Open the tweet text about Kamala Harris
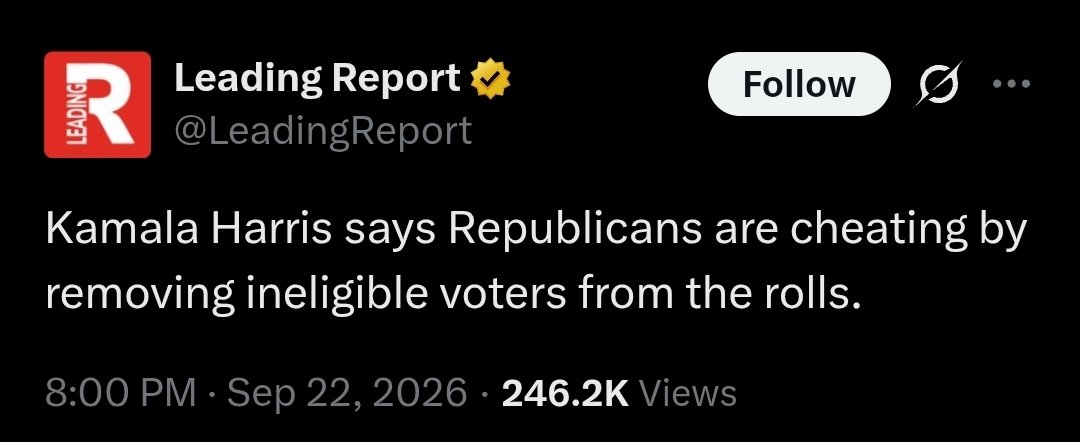The image size is (1080, 442). [536, 263]
